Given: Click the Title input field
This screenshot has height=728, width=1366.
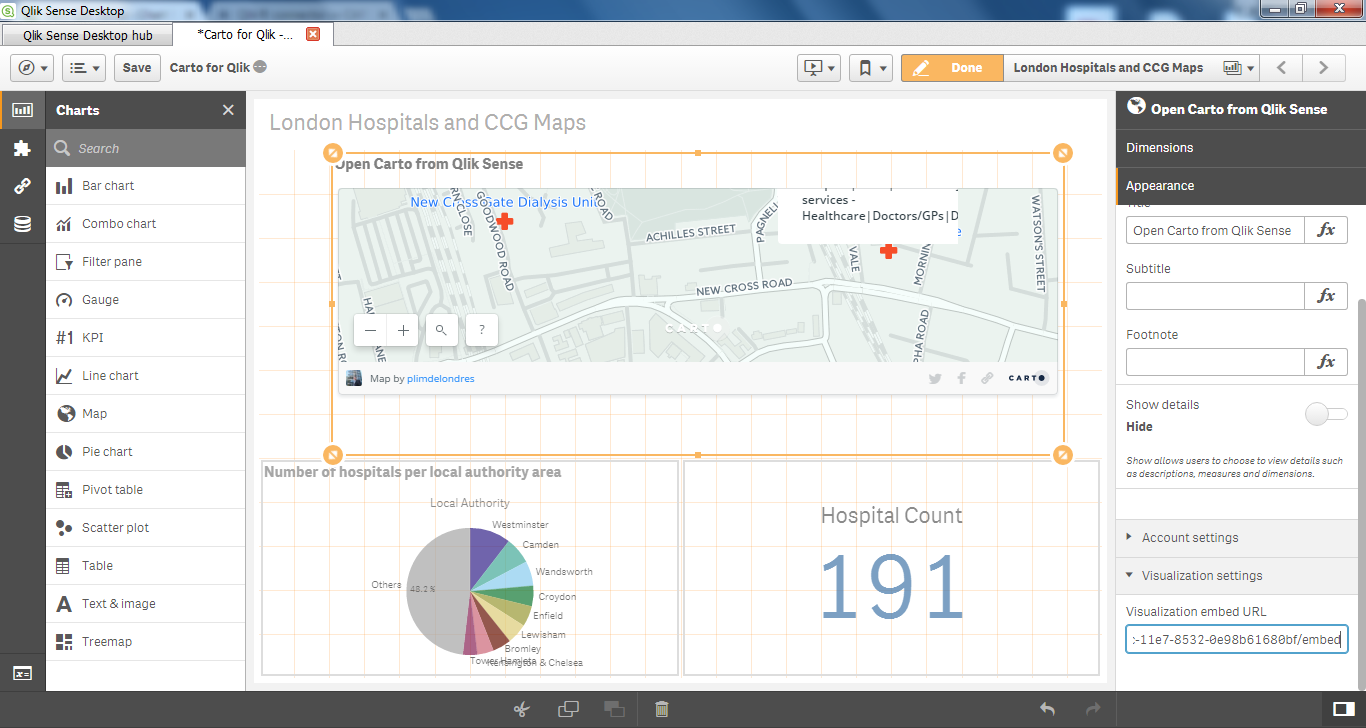Looking at the screenshot, I should pyautogui.click(x=1215, y=230).
